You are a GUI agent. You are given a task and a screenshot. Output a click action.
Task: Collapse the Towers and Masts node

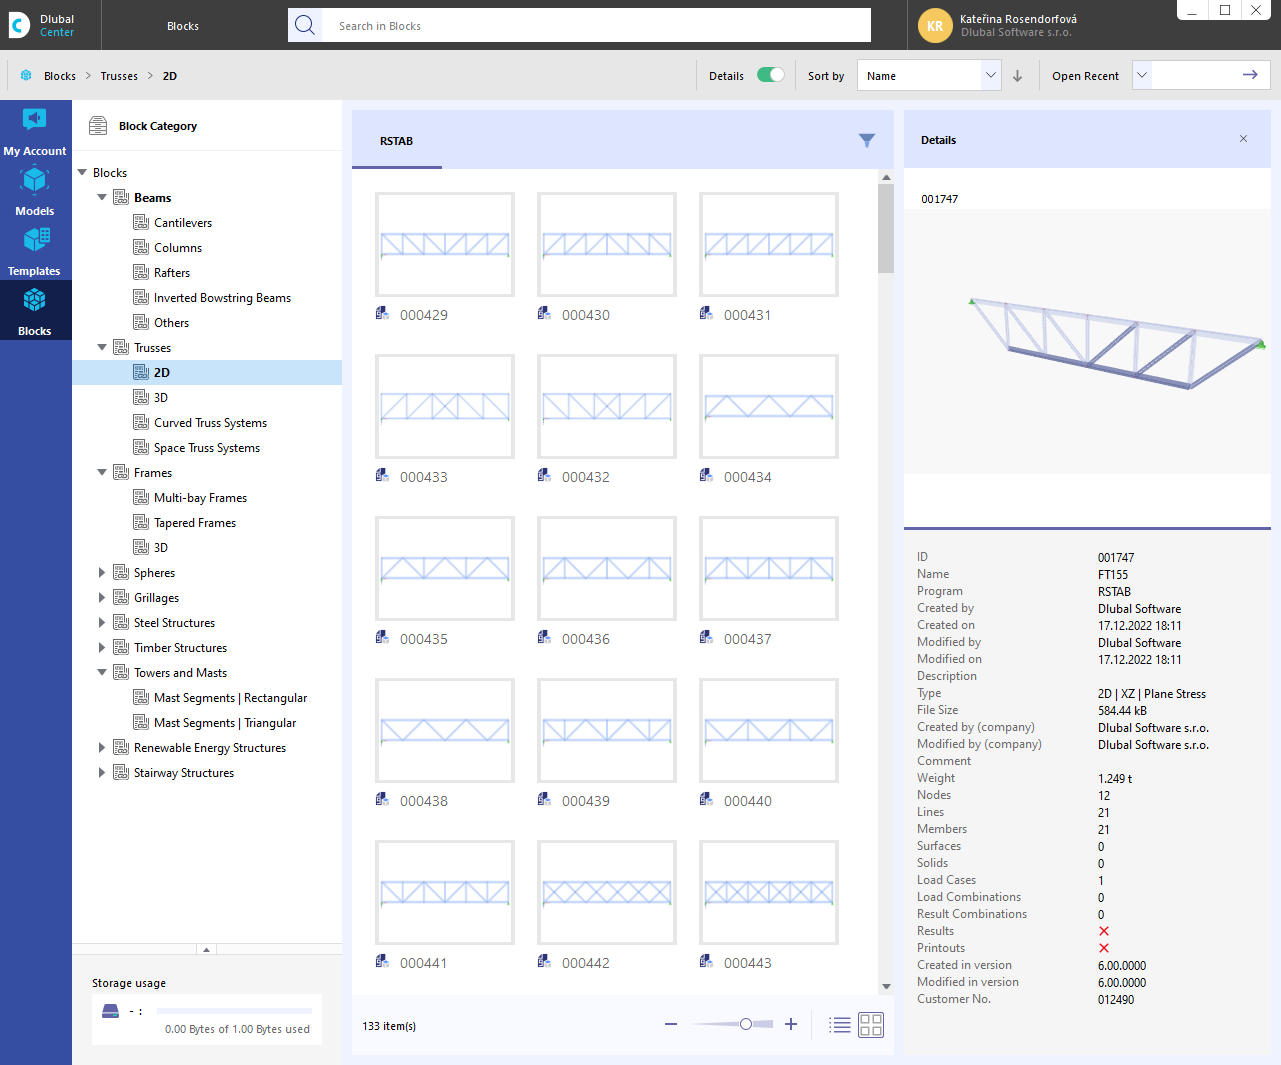coord(102,672)
